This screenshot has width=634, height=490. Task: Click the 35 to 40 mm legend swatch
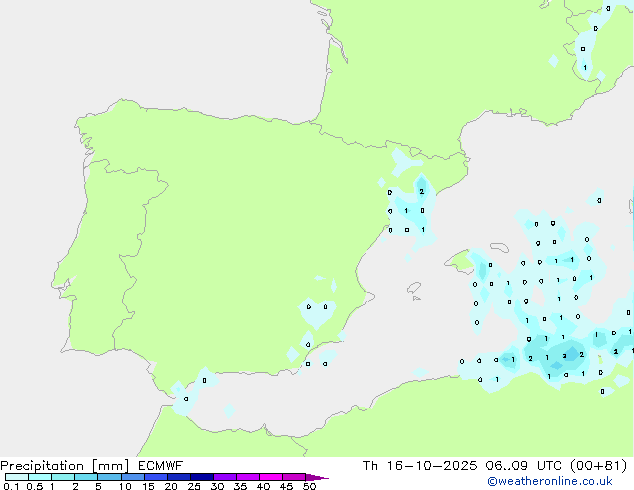coord(248,477)
